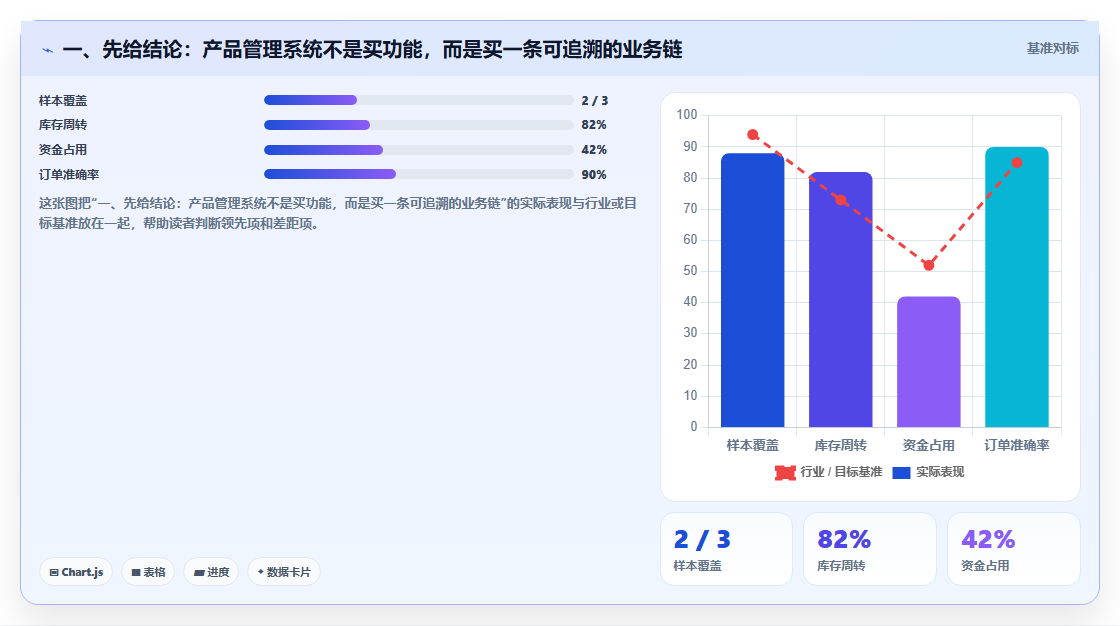Viewport: 1120px width, 626px height.
Task: Click the 样本覆盖 label in the progress list
Action: point(63,101)
